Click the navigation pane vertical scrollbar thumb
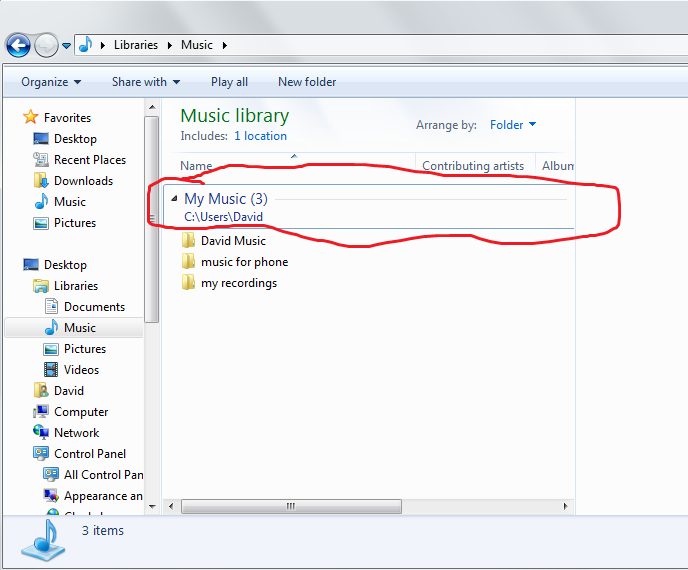This screenshot has height=570, width=688. pyautogui.click(x=152, y=219)
